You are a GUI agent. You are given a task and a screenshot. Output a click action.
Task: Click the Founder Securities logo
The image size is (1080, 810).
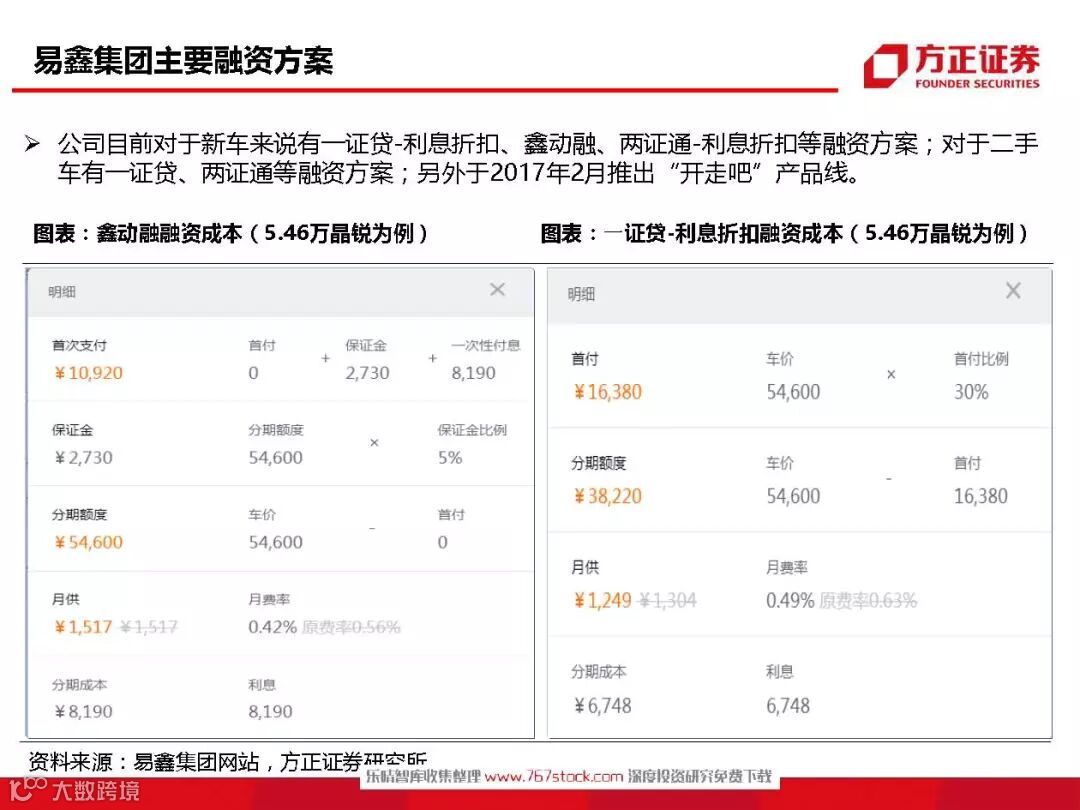pos(952,66)
